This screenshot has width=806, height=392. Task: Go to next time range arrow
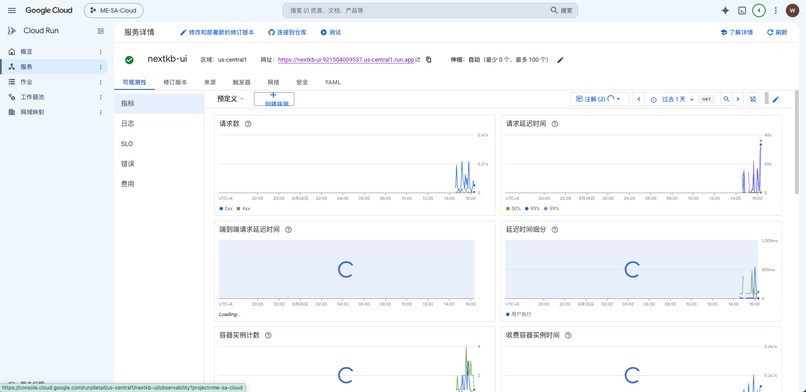(738, 99)
